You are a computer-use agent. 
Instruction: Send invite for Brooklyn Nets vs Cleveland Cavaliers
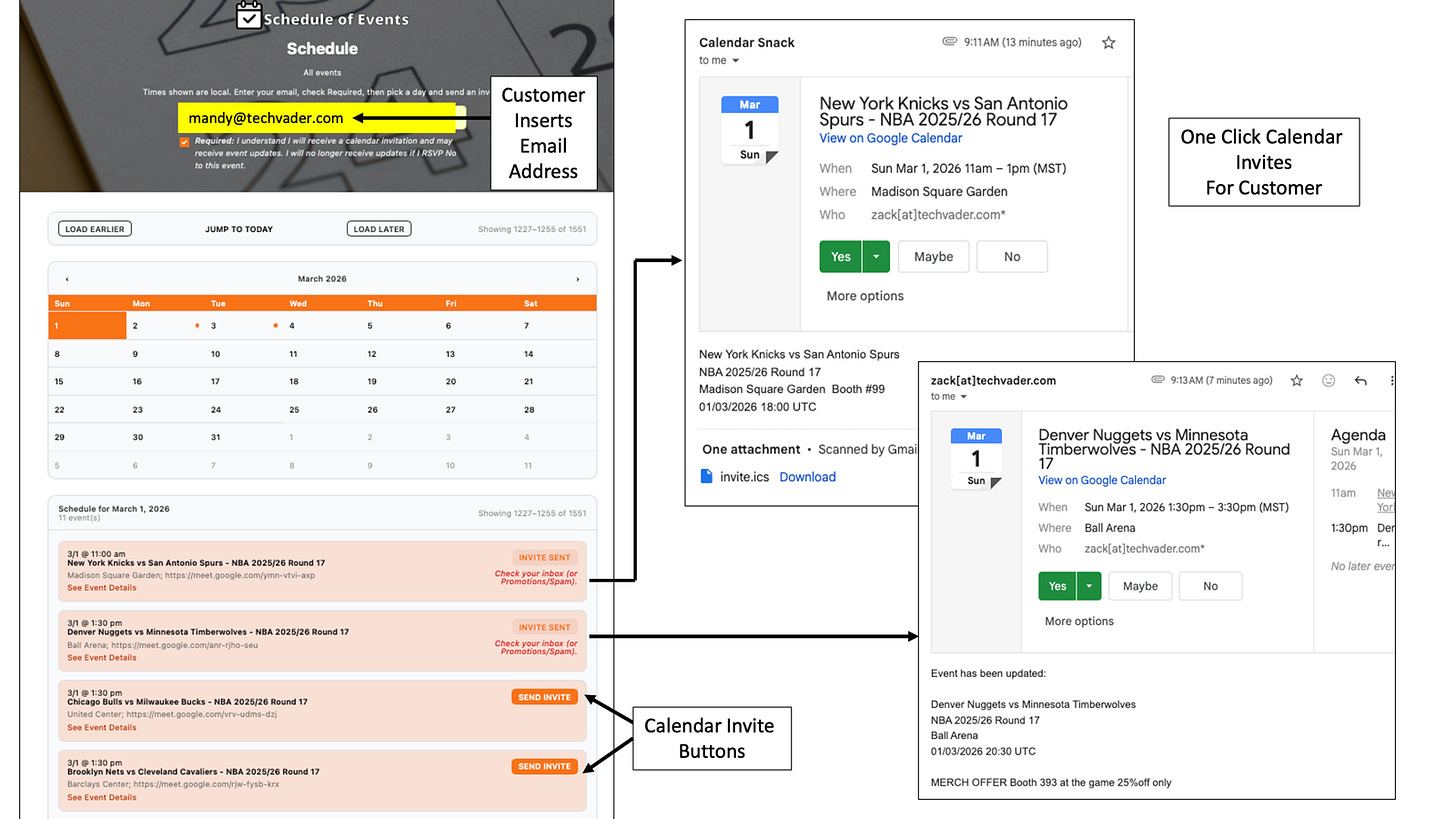tap(545, 767)
